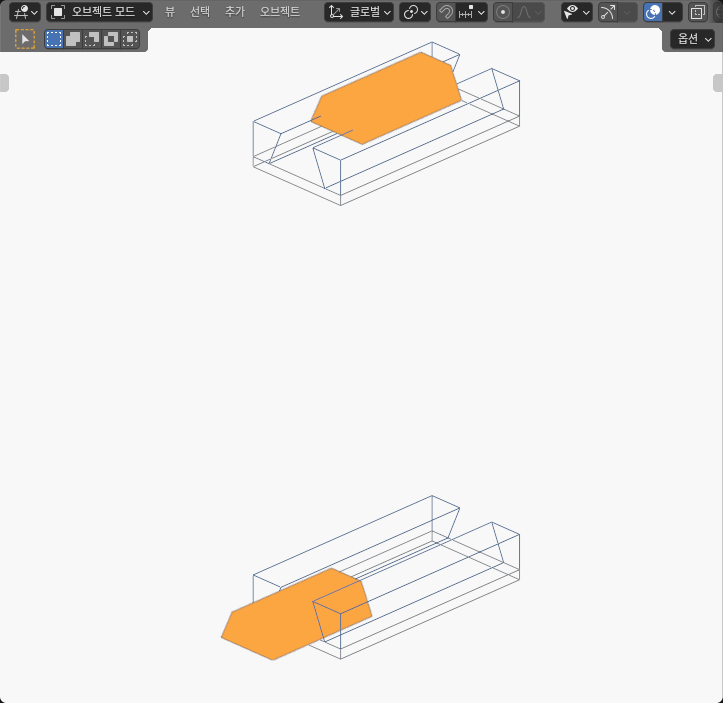Open the 오브젝트 menu

pyautogui.click(x=279, y=12)
